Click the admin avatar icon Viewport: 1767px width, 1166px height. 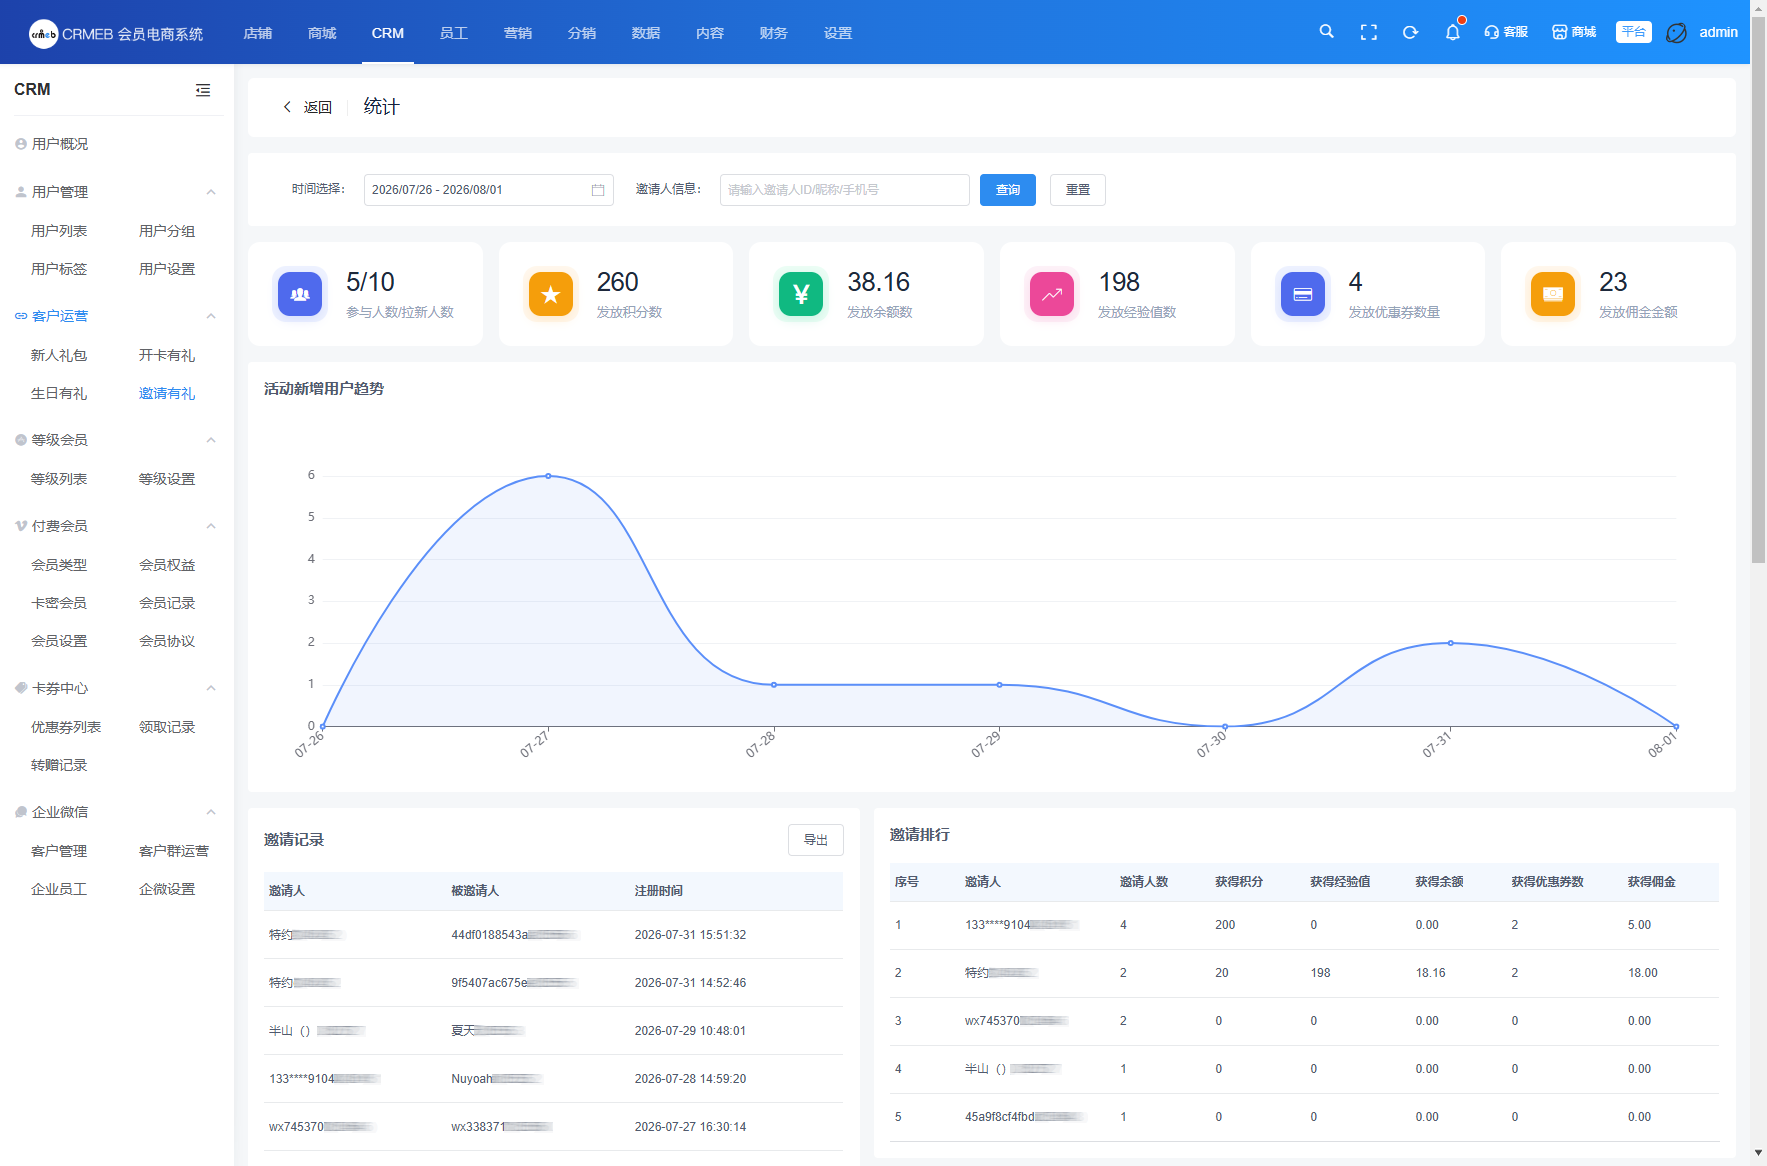click(1677, 33)
